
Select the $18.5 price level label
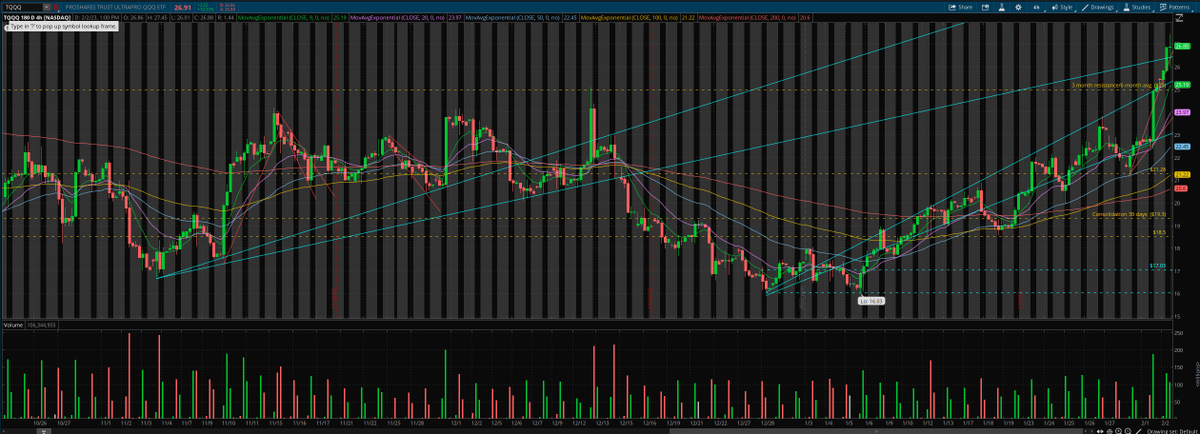click(x=1160, y=232)
